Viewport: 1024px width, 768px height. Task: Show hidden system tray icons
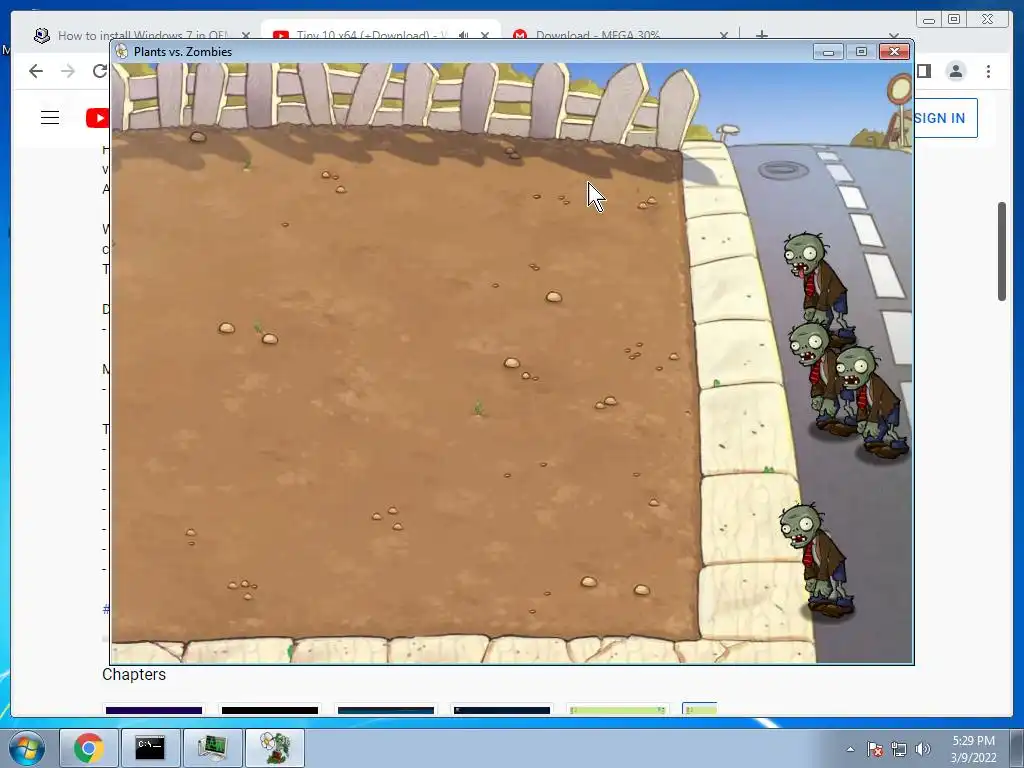click(850, 749)
